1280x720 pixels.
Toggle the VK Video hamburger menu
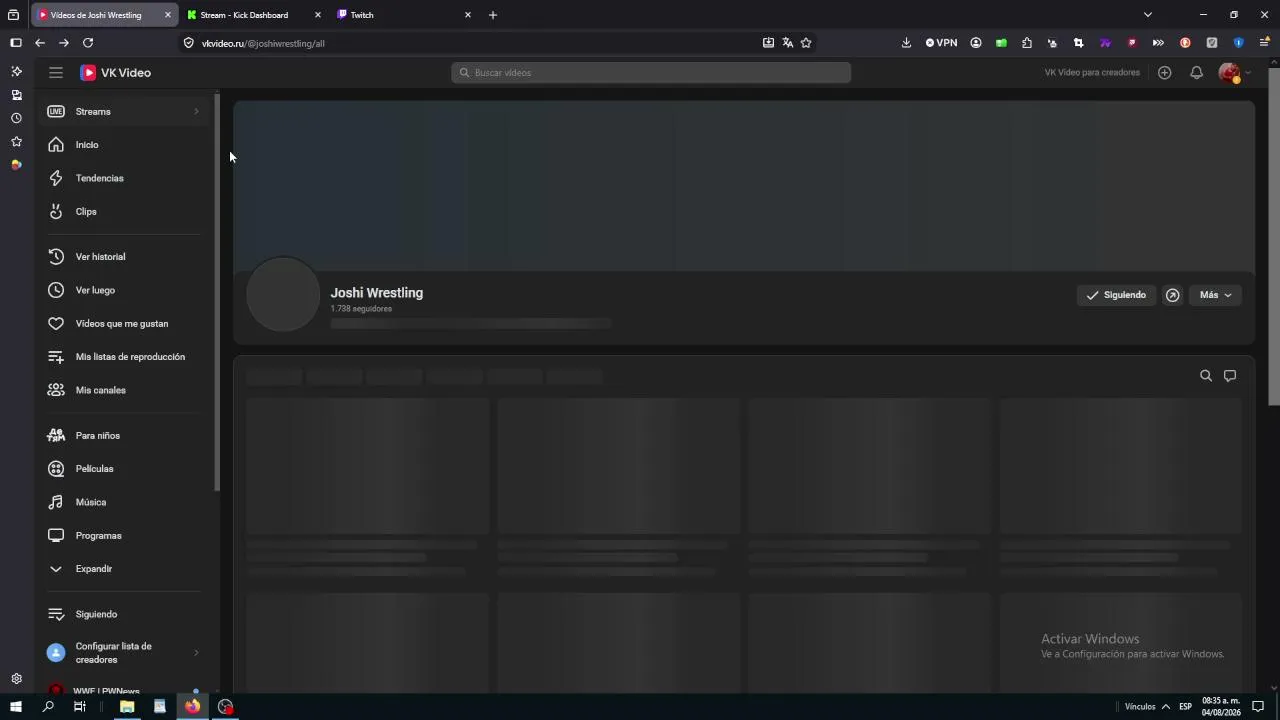56,72
